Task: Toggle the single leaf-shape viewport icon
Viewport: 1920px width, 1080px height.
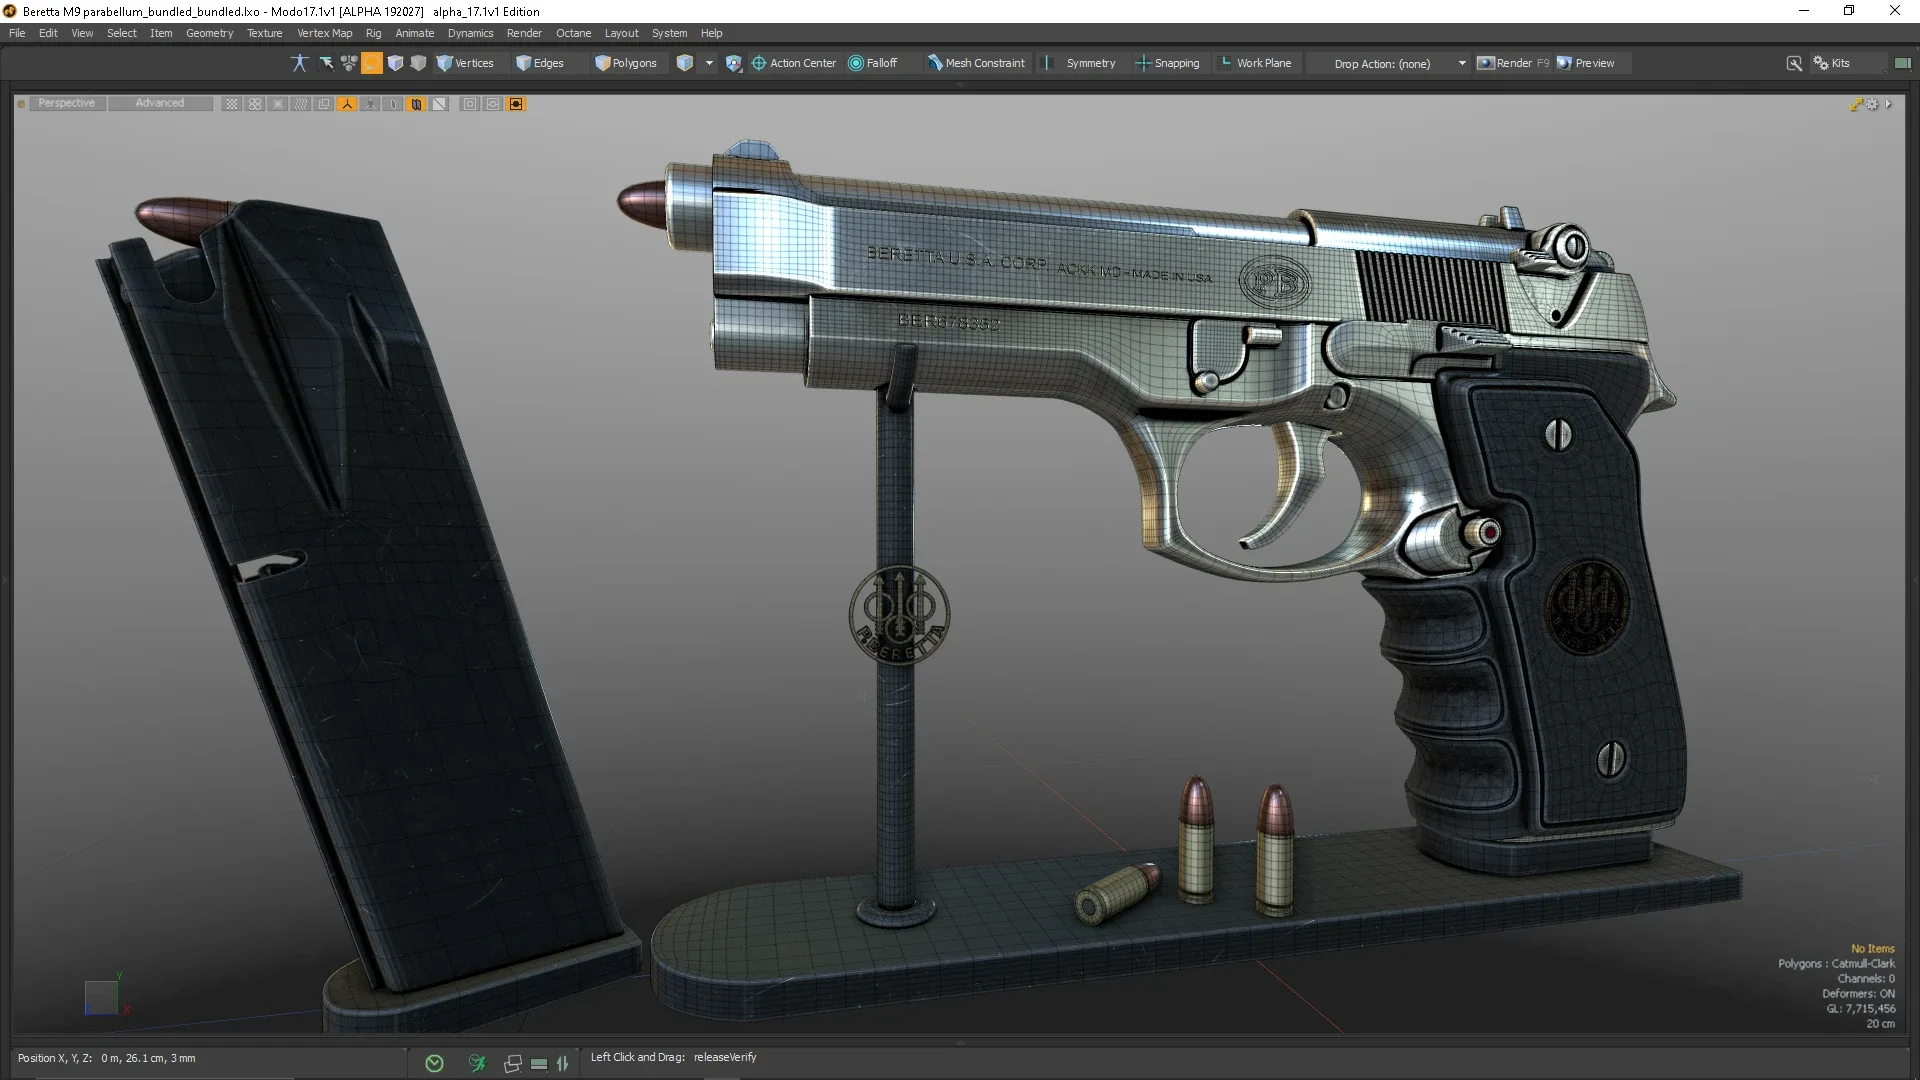Action: coord(393,104)
